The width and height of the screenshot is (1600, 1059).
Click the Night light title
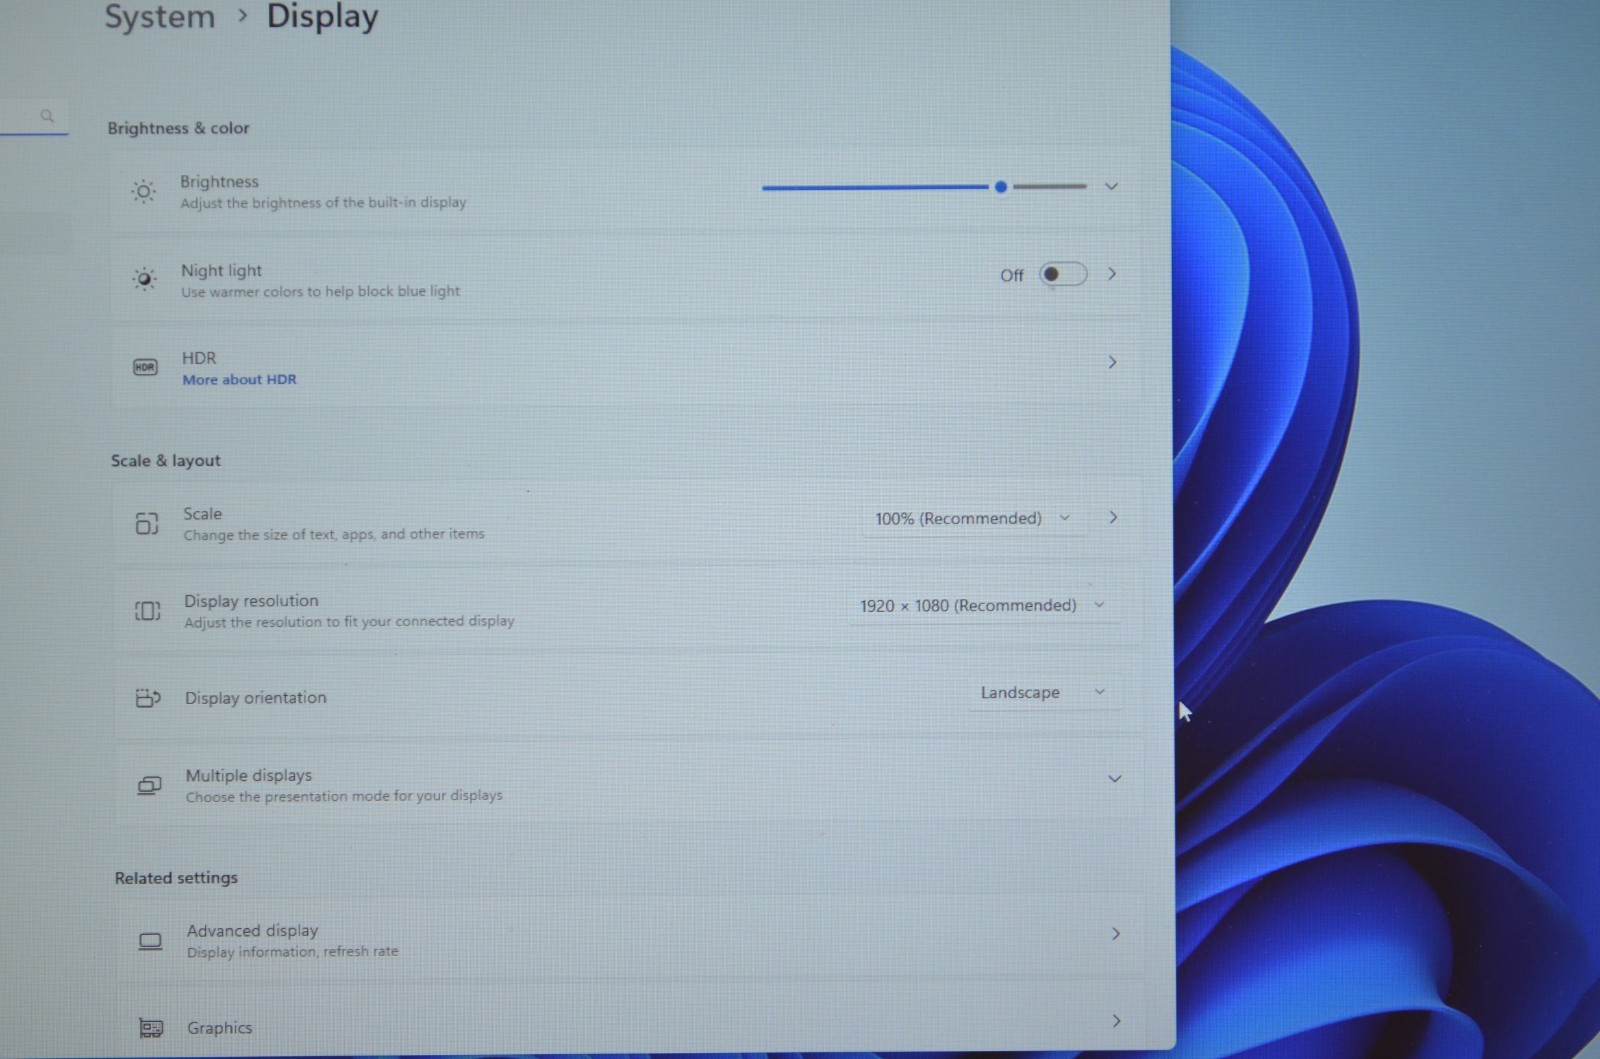click(x=221, y=270)
